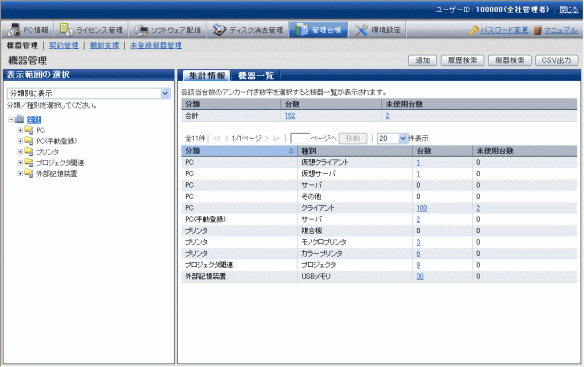Screen dimensions: 584x367
Task: Select the 合計 label in the tree
Action: coord(34,120)
